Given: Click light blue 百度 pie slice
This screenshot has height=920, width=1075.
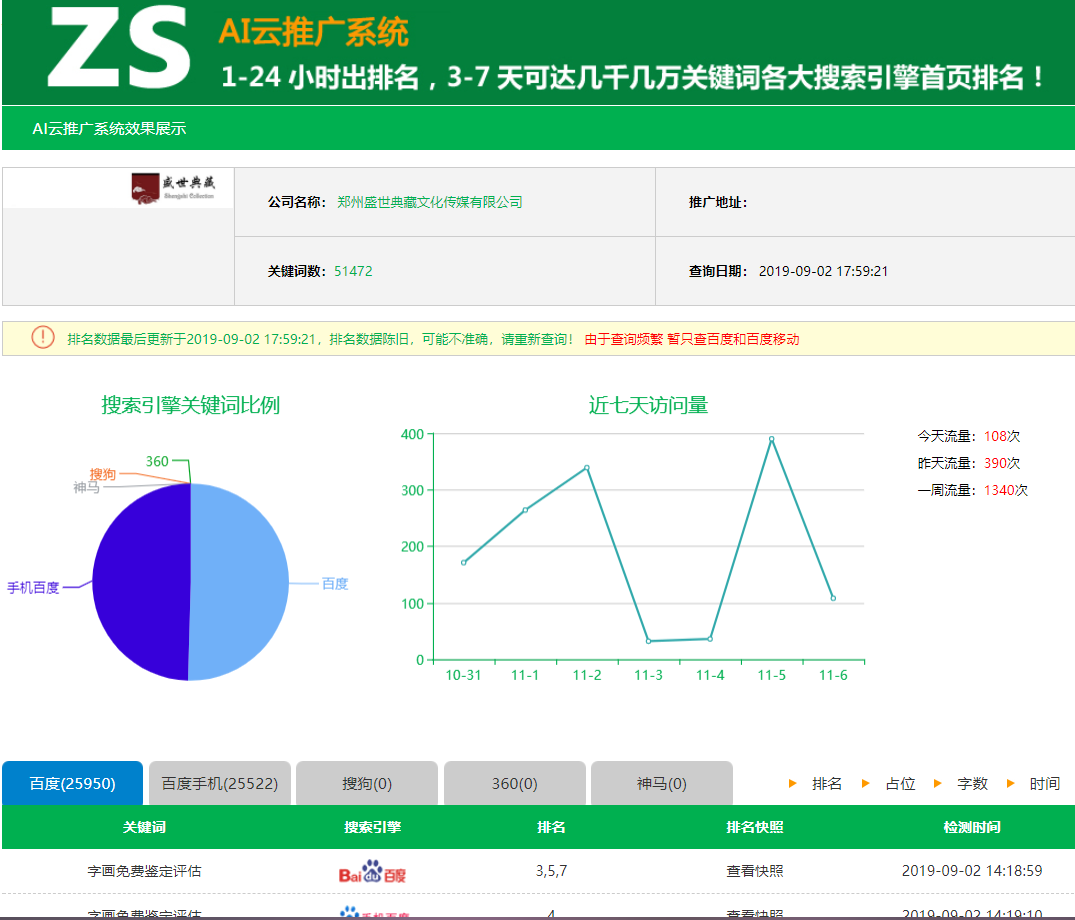Looking at the screenshot, I should pyautogui.click(x=240, y=583).
